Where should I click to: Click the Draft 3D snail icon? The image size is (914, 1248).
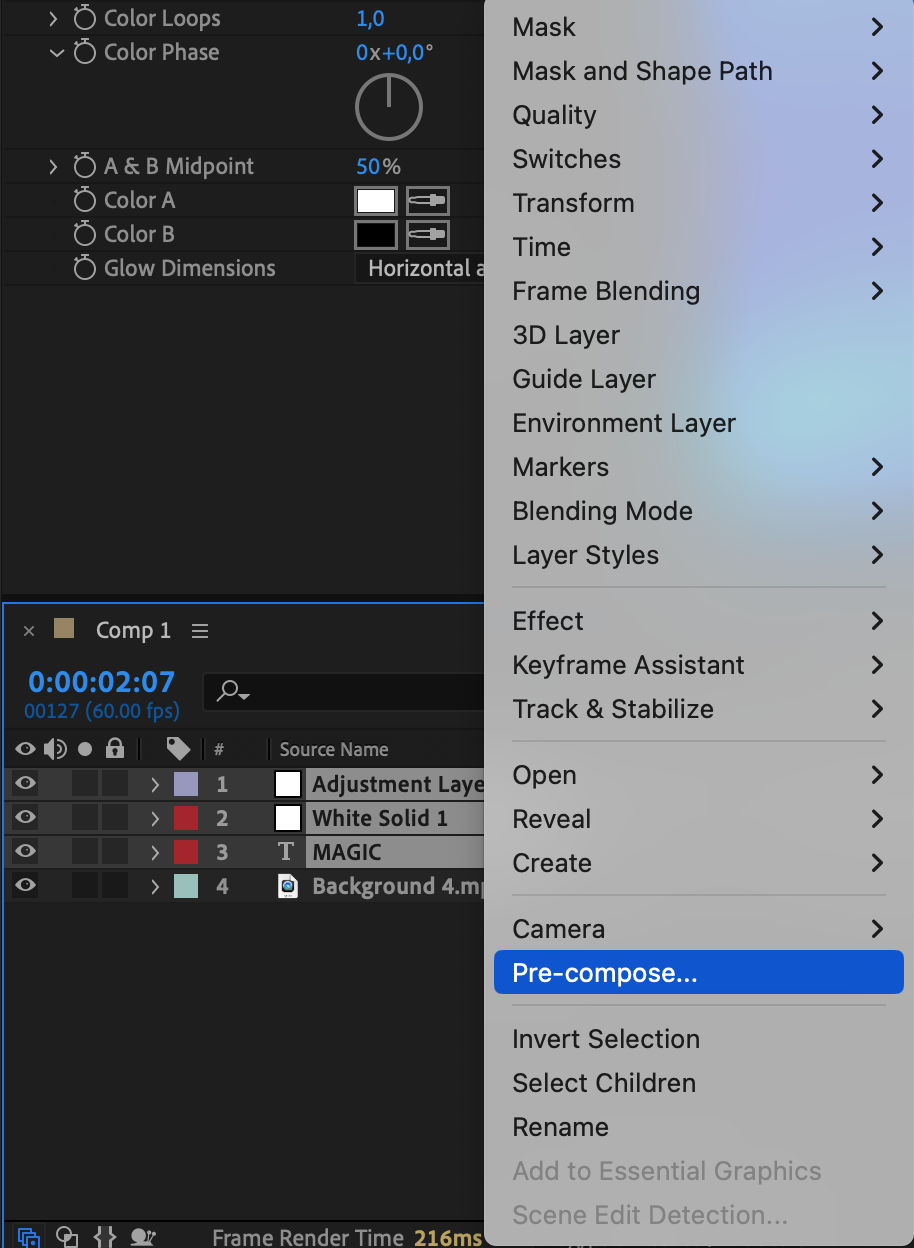tap(143, 1237)
